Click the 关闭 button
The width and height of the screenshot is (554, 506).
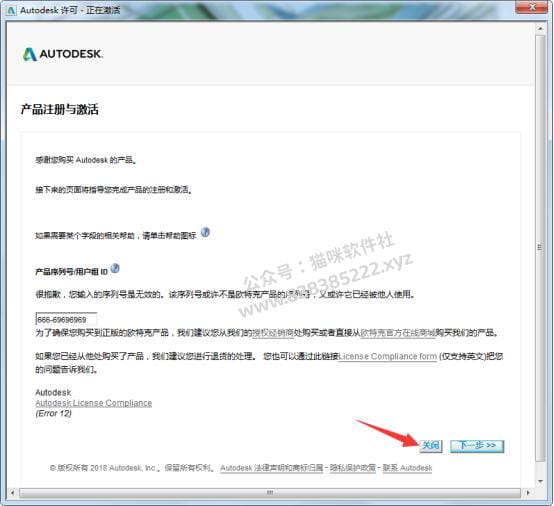(431, 446)
